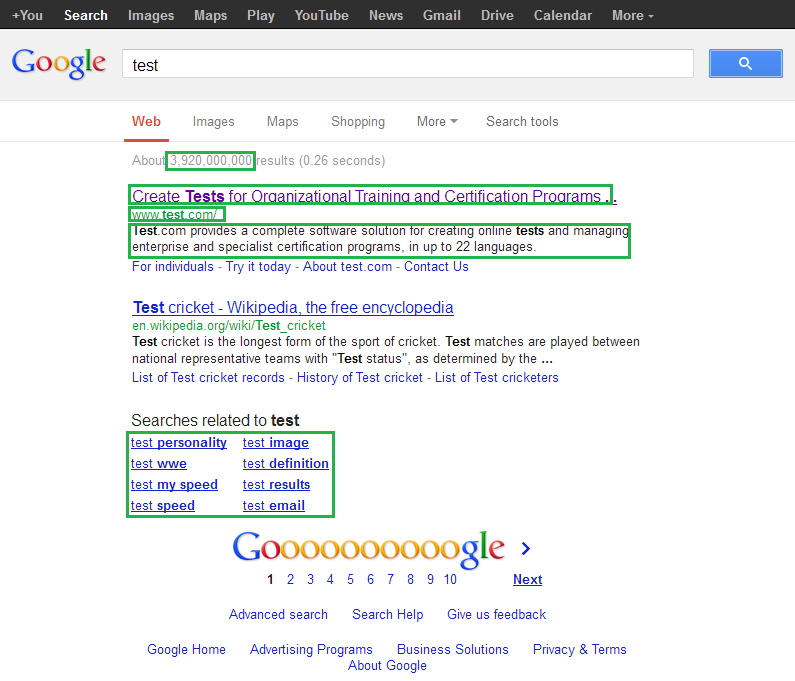Open Privacy & Terms footer link

point(580,650)
